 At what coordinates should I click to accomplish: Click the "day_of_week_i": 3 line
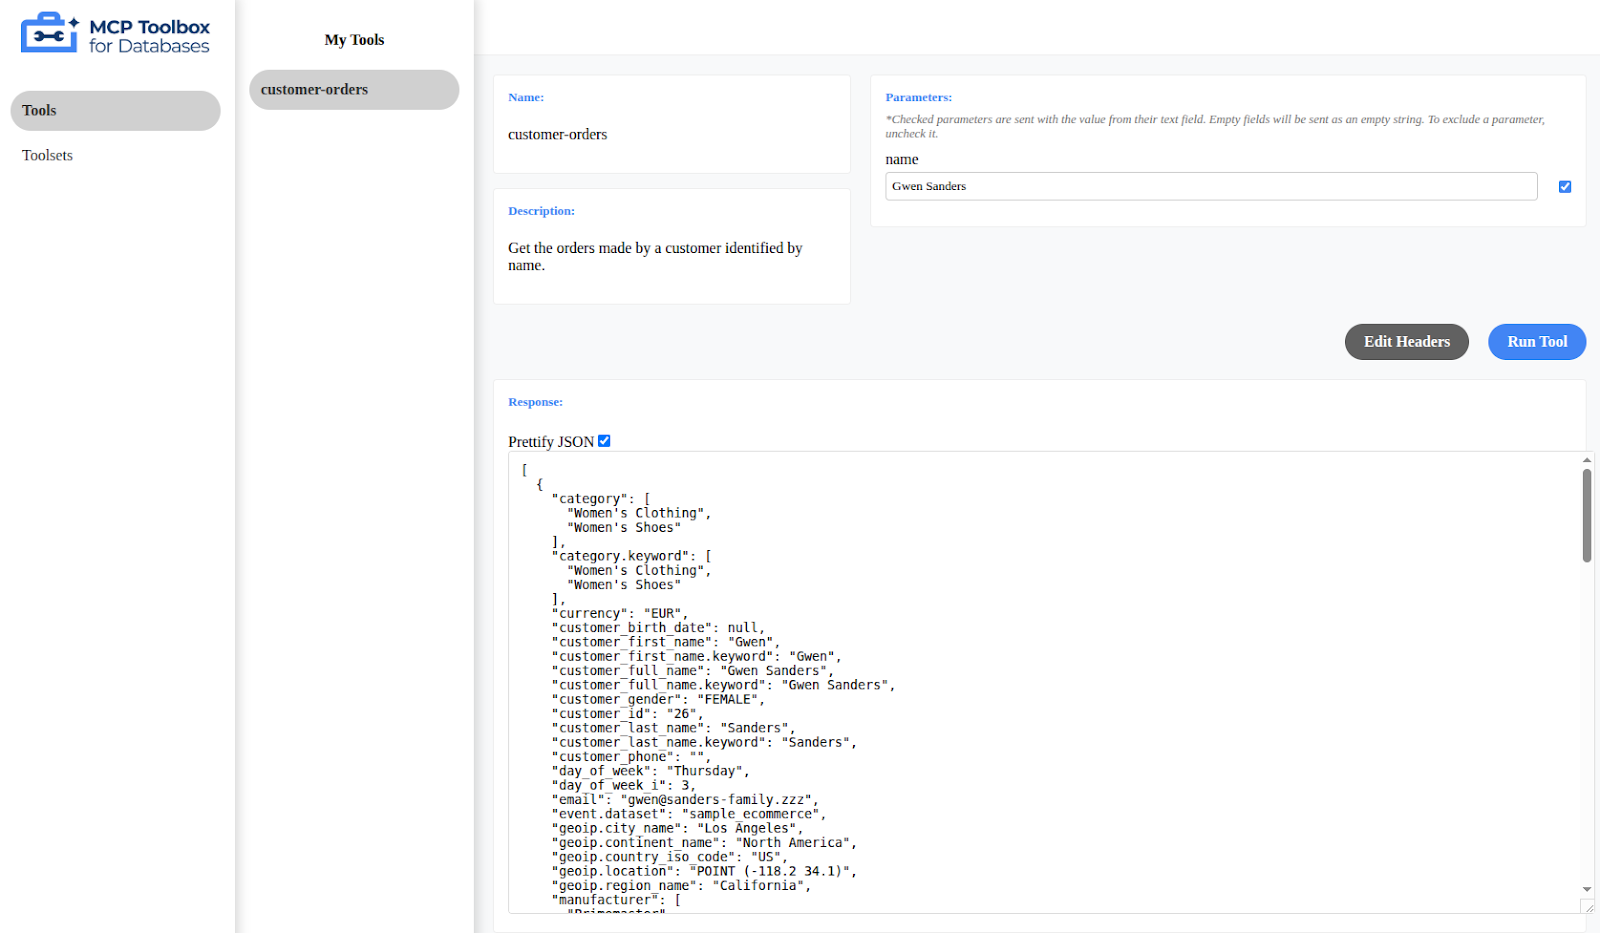coord(624,785)
